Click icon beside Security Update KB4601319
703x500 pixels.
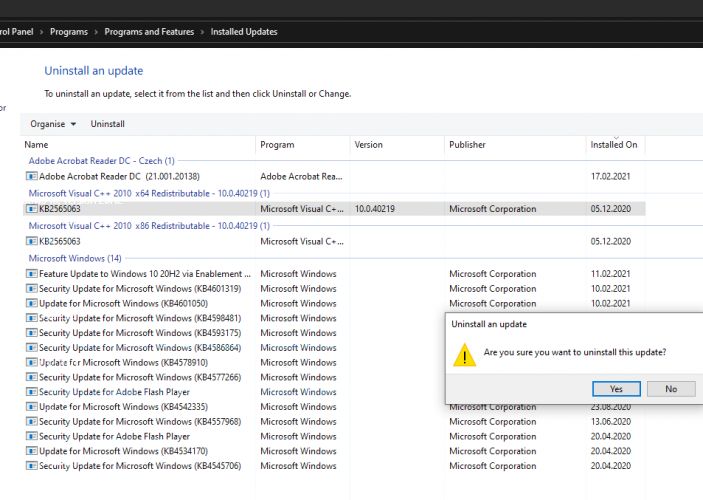pyautogui.click(x=31, y=288)
